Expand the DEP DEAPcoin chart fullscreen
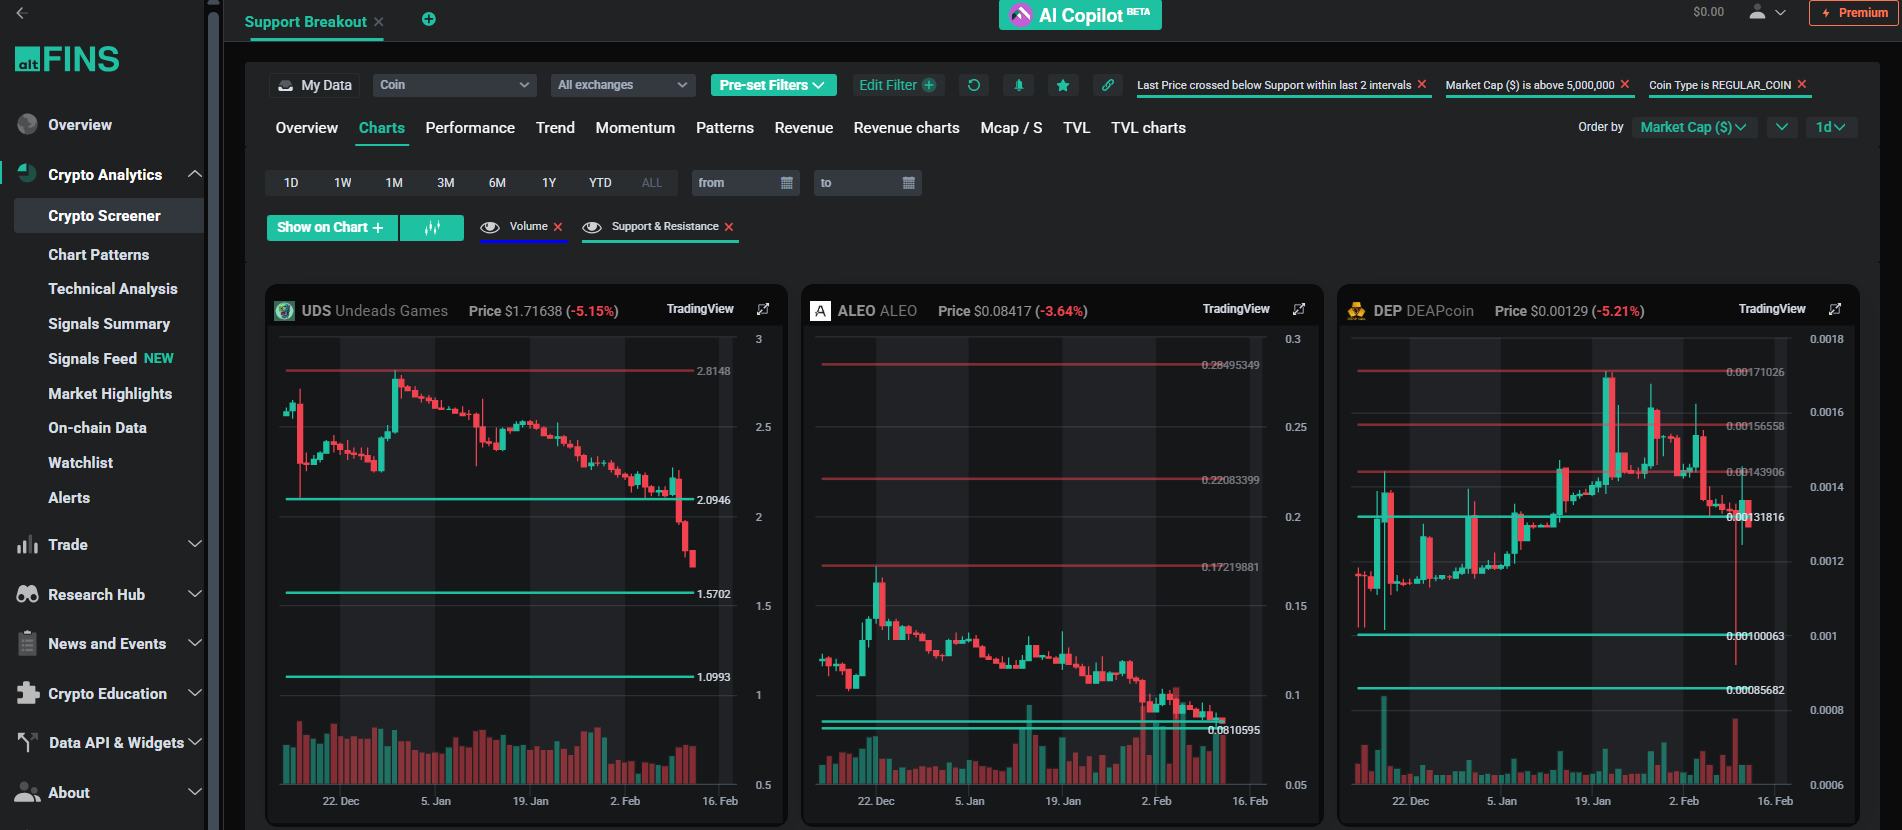 click(1835, 309)
